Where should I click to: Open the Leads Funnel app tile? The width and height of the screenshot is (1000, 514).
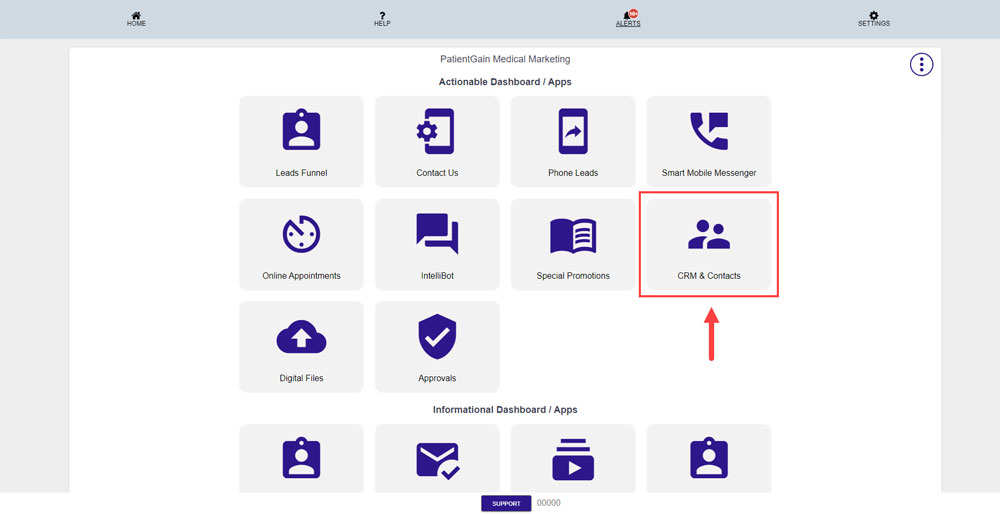click(x=301, y=142)
